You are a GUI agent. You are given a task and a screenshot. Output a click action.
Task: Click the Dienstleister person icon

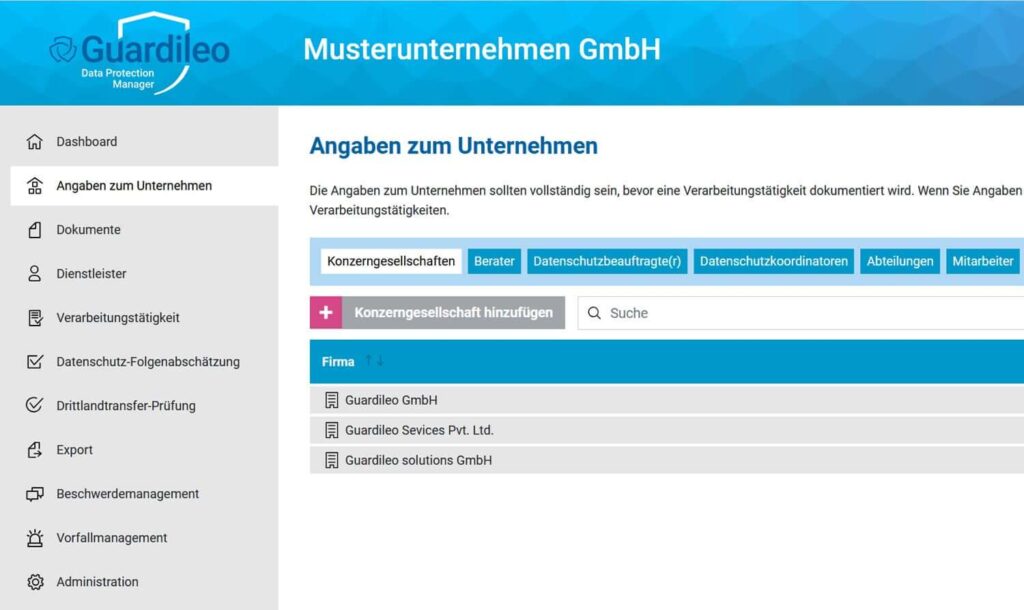pos(35,274)
